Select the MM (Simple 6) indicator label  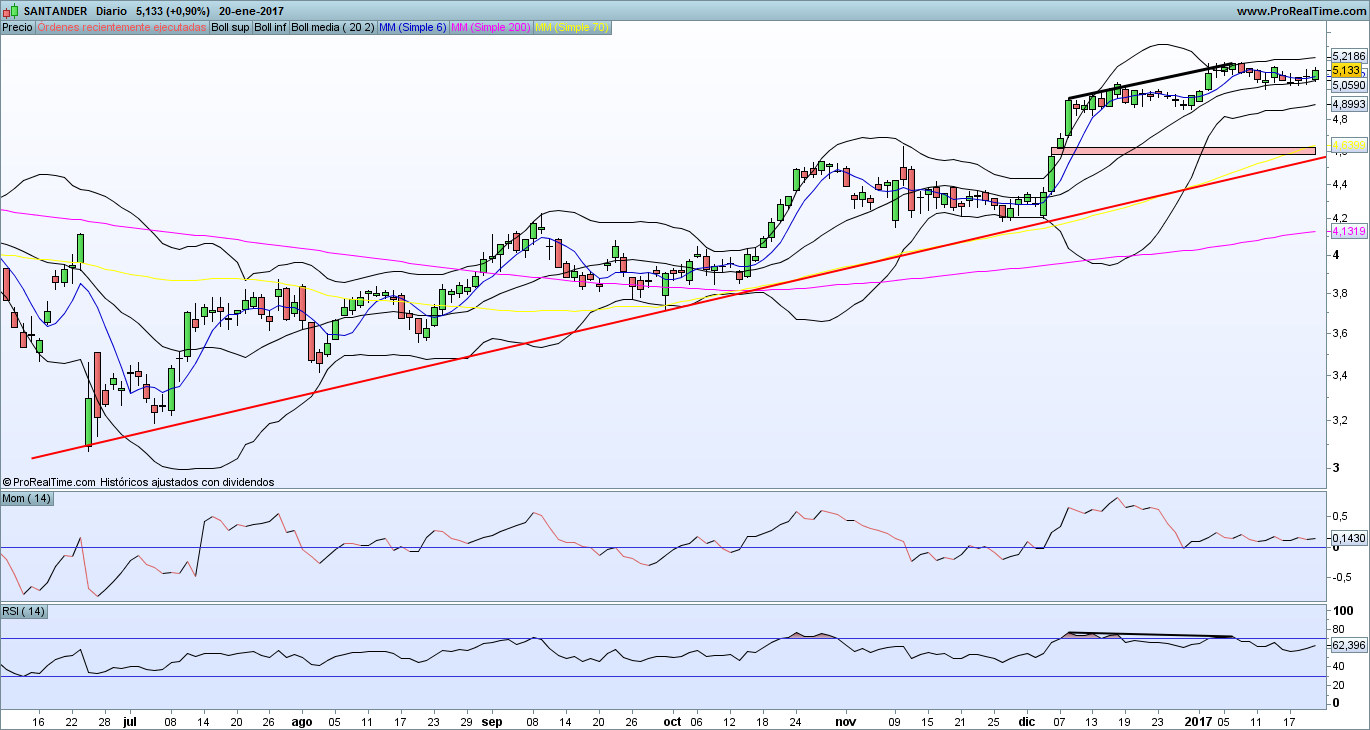coord(413,27)
